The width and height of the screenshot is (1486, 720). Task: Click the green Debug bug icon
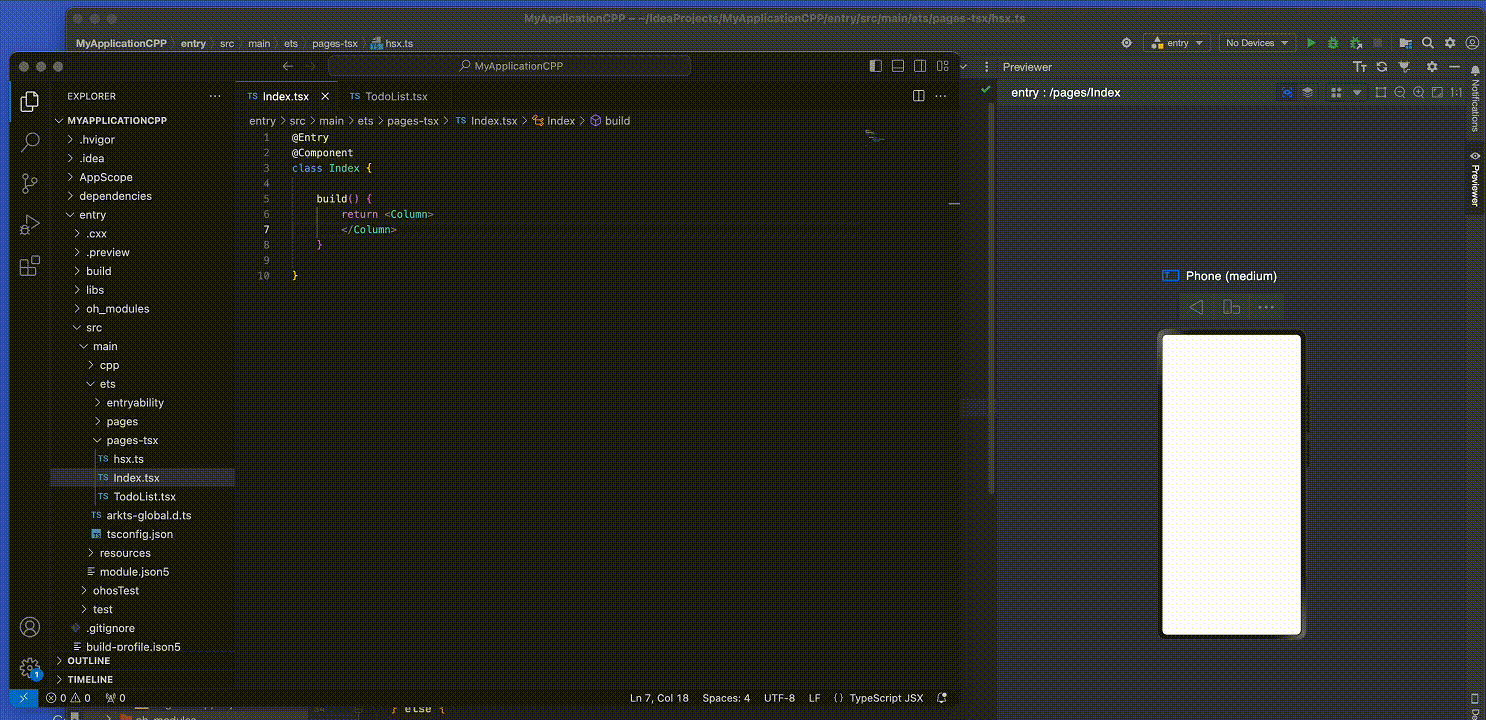tap(1333, 43)
